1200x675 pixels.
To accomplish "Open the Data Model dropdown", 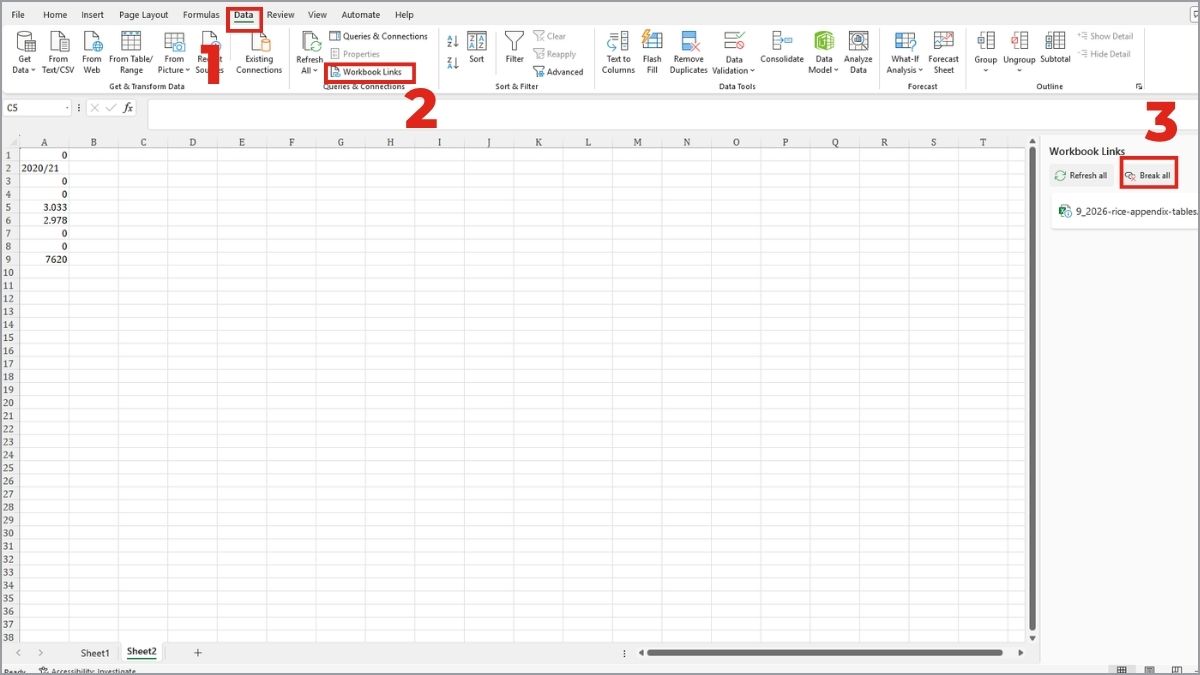I will (836, 71).
